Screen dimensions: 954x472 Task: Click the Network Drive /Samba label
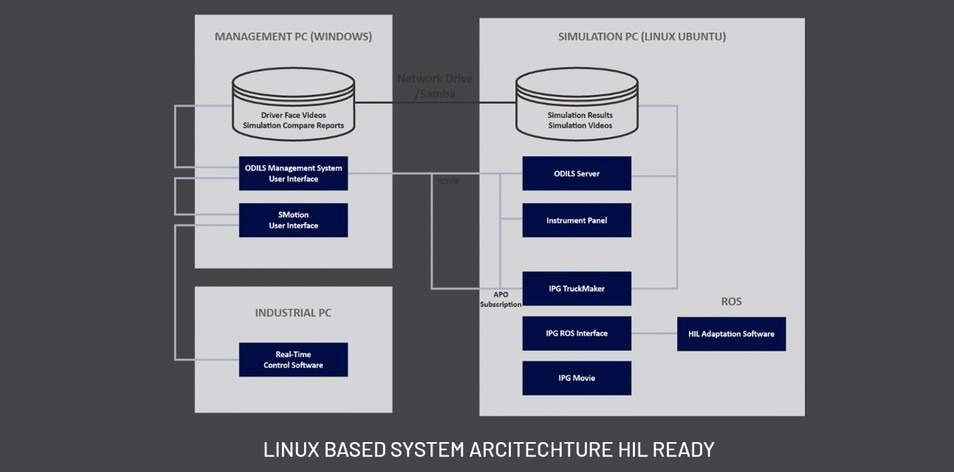[x=435, y=85]
